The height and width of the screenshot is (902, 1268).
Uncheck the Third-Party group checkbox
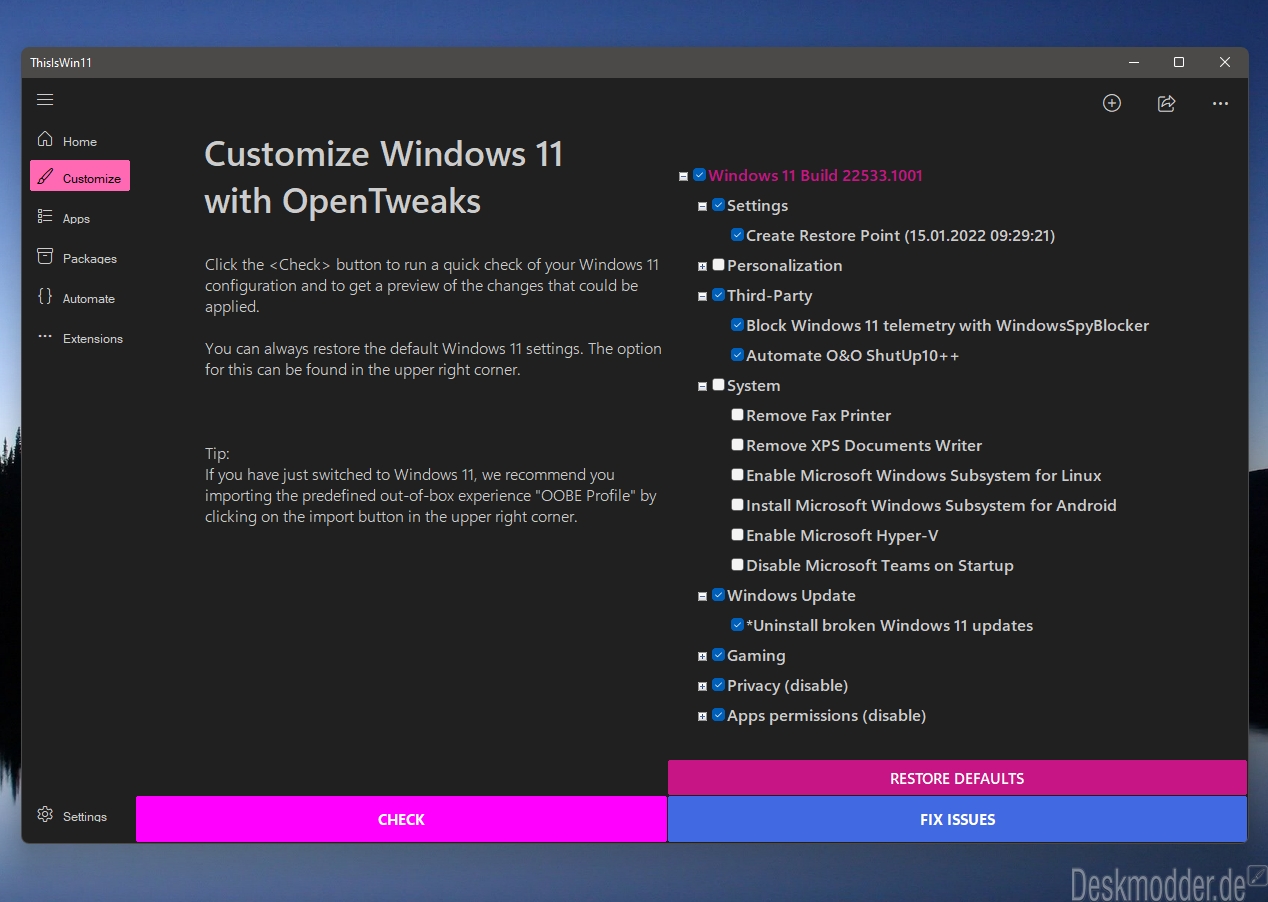718,295
